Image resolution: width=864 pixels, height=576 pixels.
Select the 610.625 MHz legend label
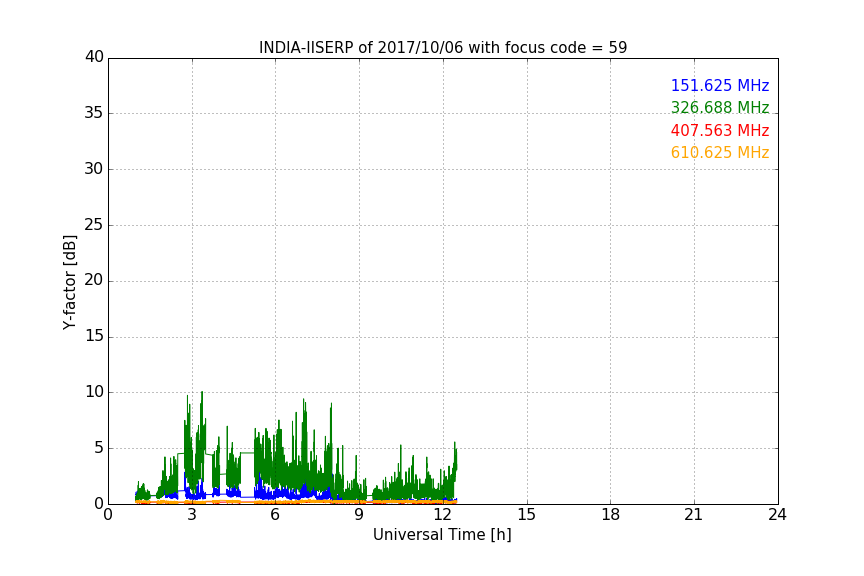(720, 152)
